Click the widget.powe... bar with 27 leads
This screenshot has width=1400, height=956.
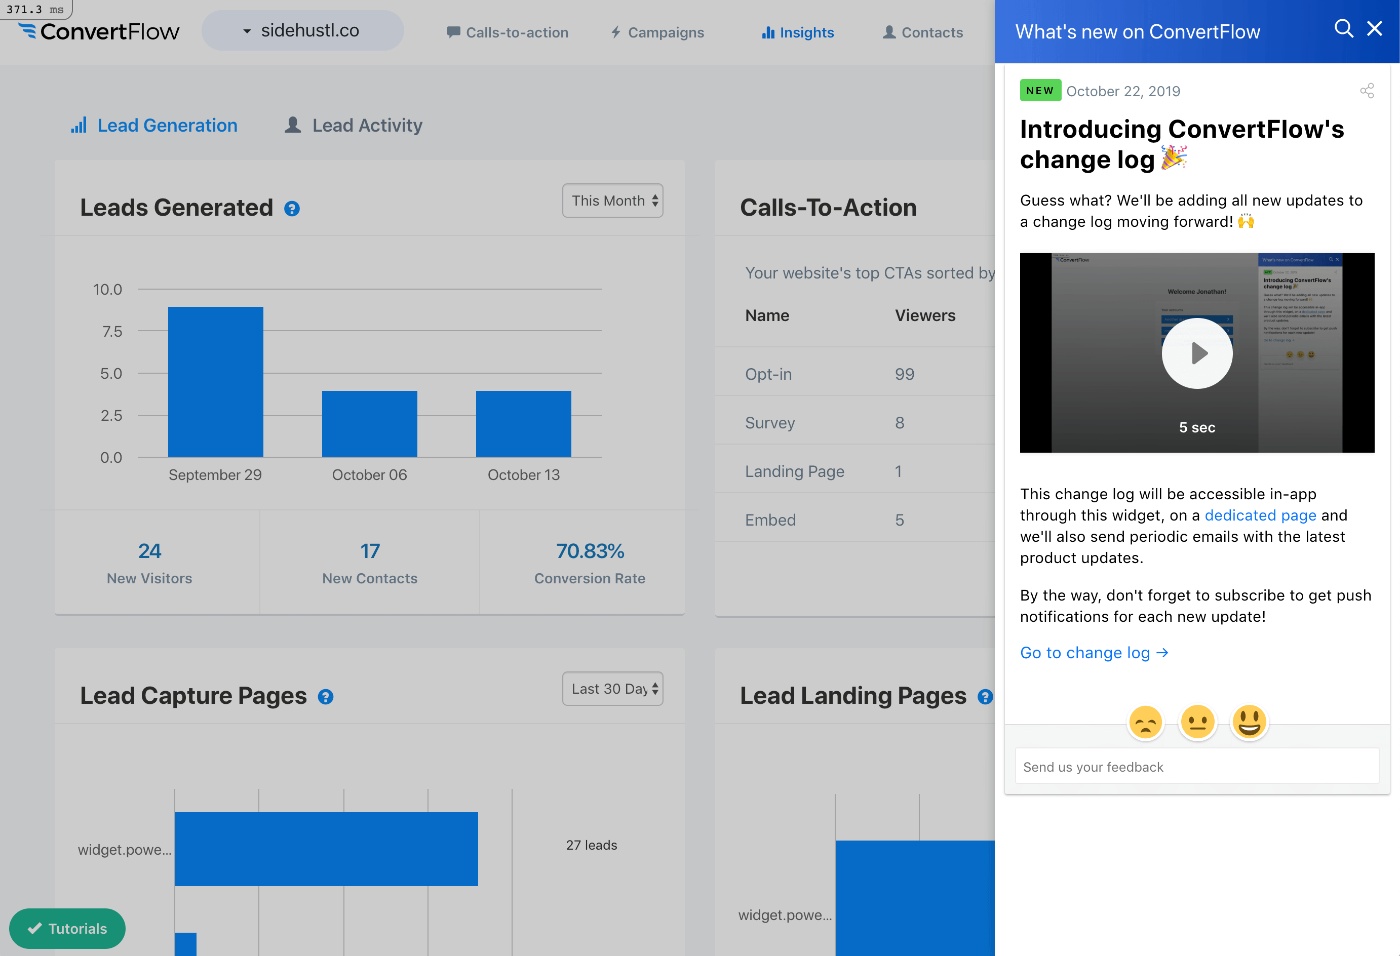click(x=326, y=849)
